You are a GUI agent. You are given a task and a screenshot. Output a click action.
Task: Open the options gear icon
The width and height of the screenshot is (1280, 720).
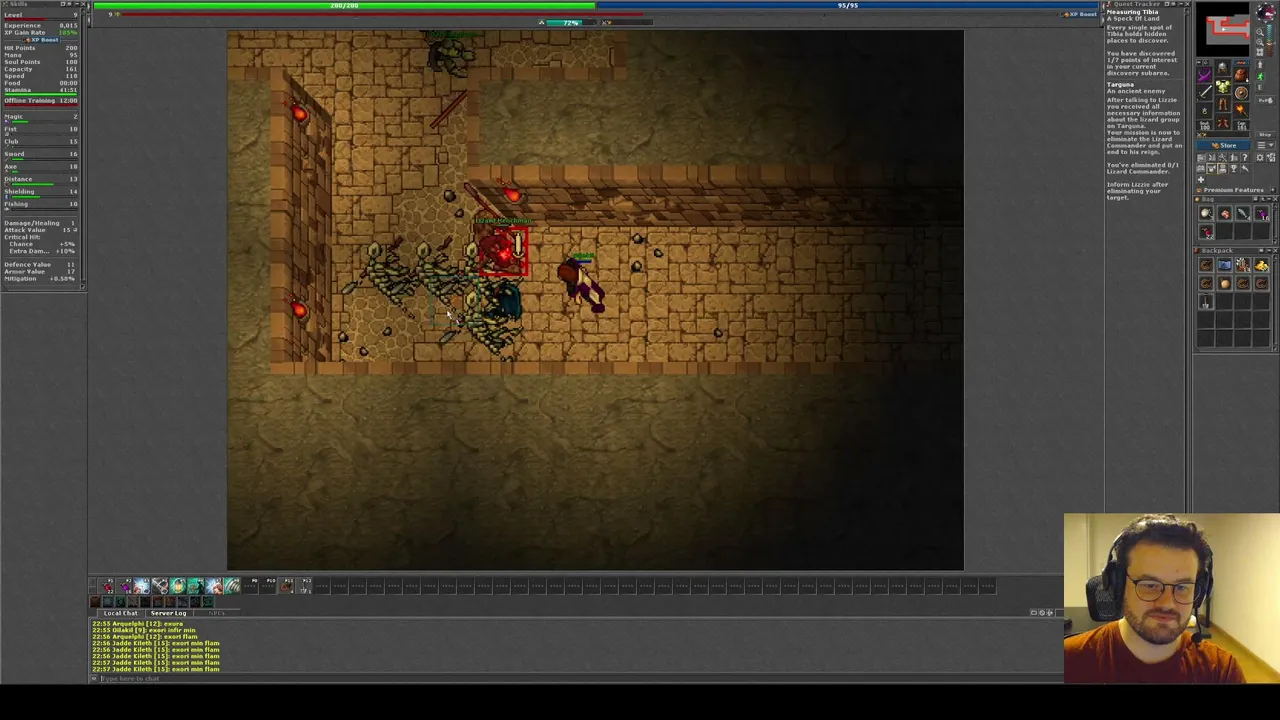pos(1260,157)
